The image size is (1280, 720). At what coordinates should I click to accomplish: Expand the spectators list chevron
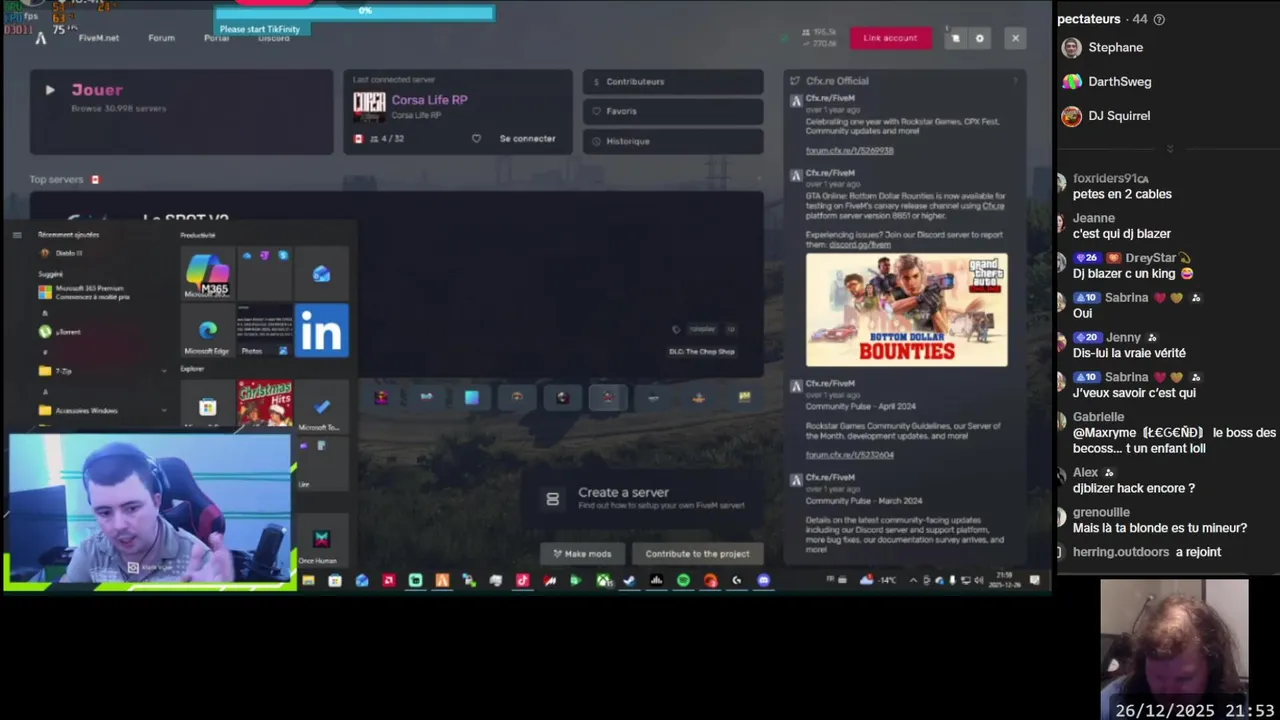tap(1169, 149)
